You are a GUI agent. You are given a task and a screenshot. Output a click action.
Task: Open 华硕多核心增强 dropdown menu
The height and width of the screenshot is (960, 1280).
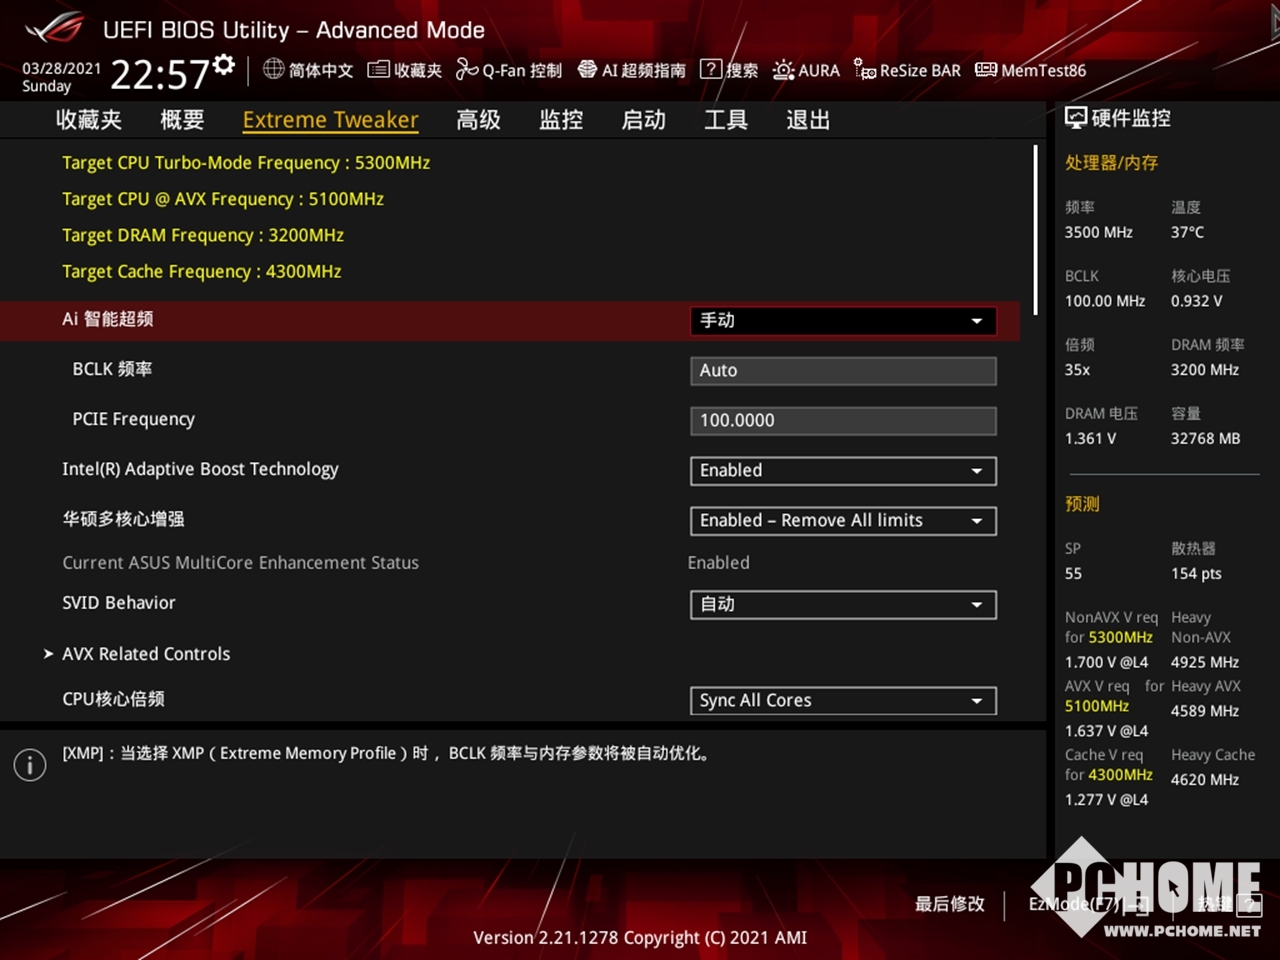click(842, 521)
